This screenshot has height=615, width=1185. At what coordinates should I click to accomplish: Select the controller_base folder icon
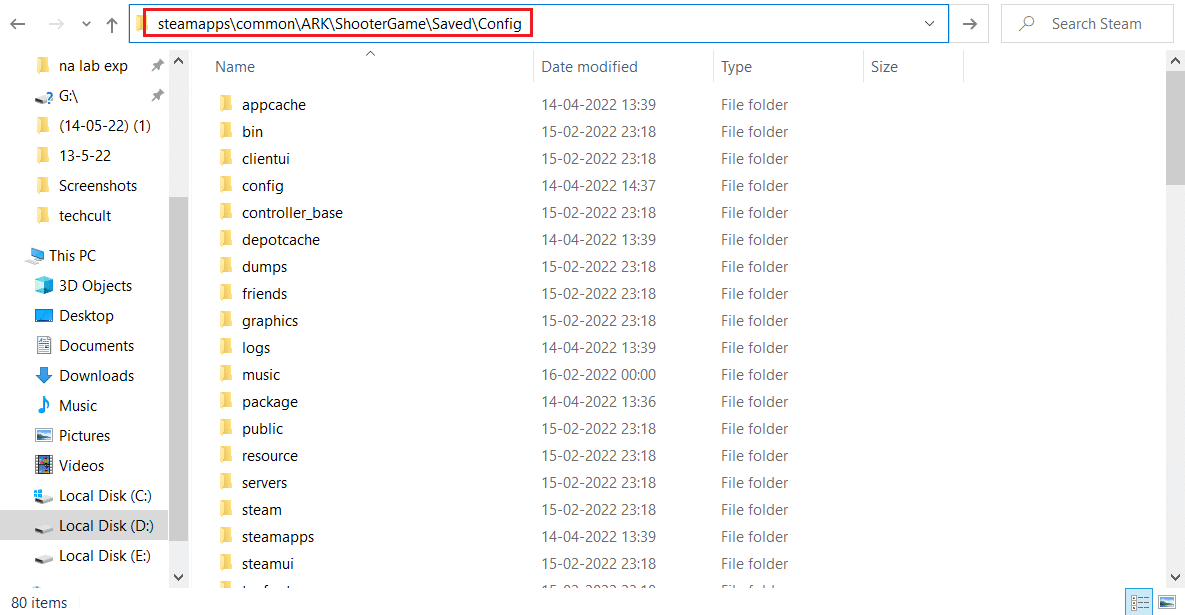pos(226,212)
